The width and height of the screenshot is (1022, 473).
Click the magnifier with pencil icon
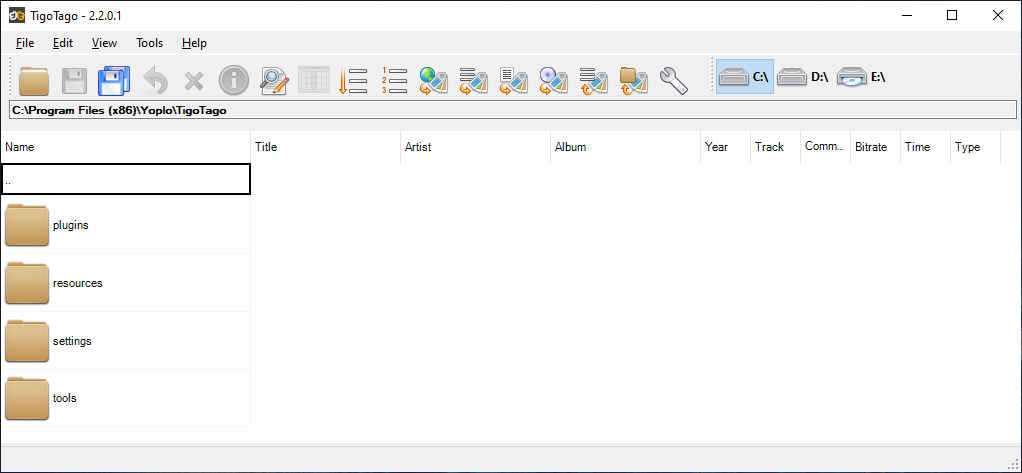pyautogui.click(x=273, y=78)
